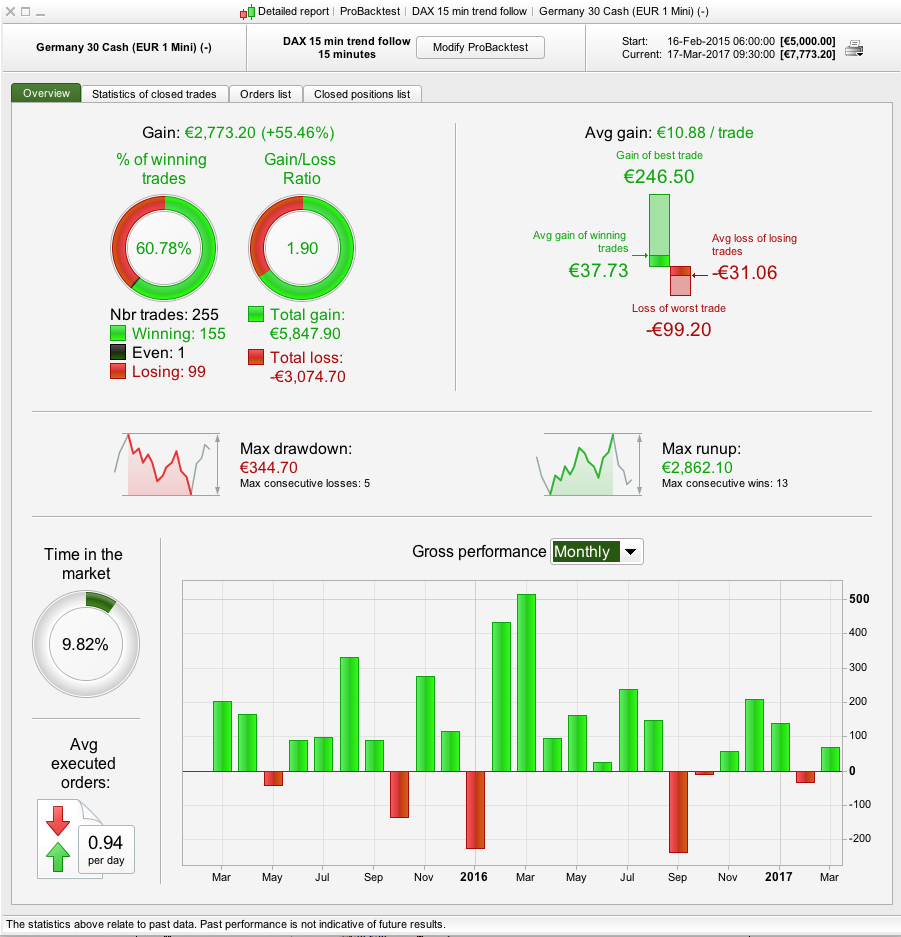Switch to Statistics of closed trades tab
Screen dimensions: 901x937
pyautogui.click(x=154, y=94)
